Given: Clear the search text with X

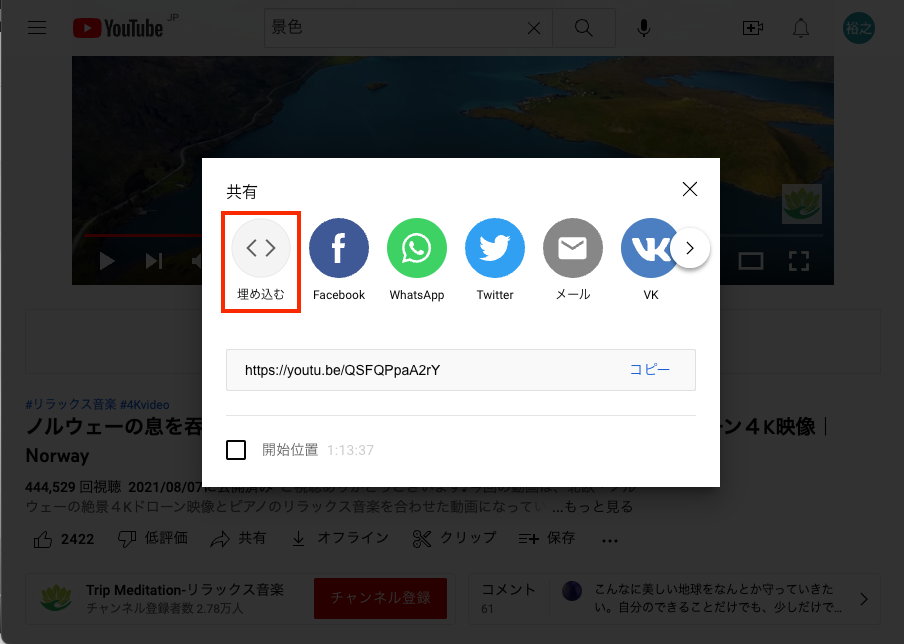Looking at the screenshot, I should click(534, 28).
